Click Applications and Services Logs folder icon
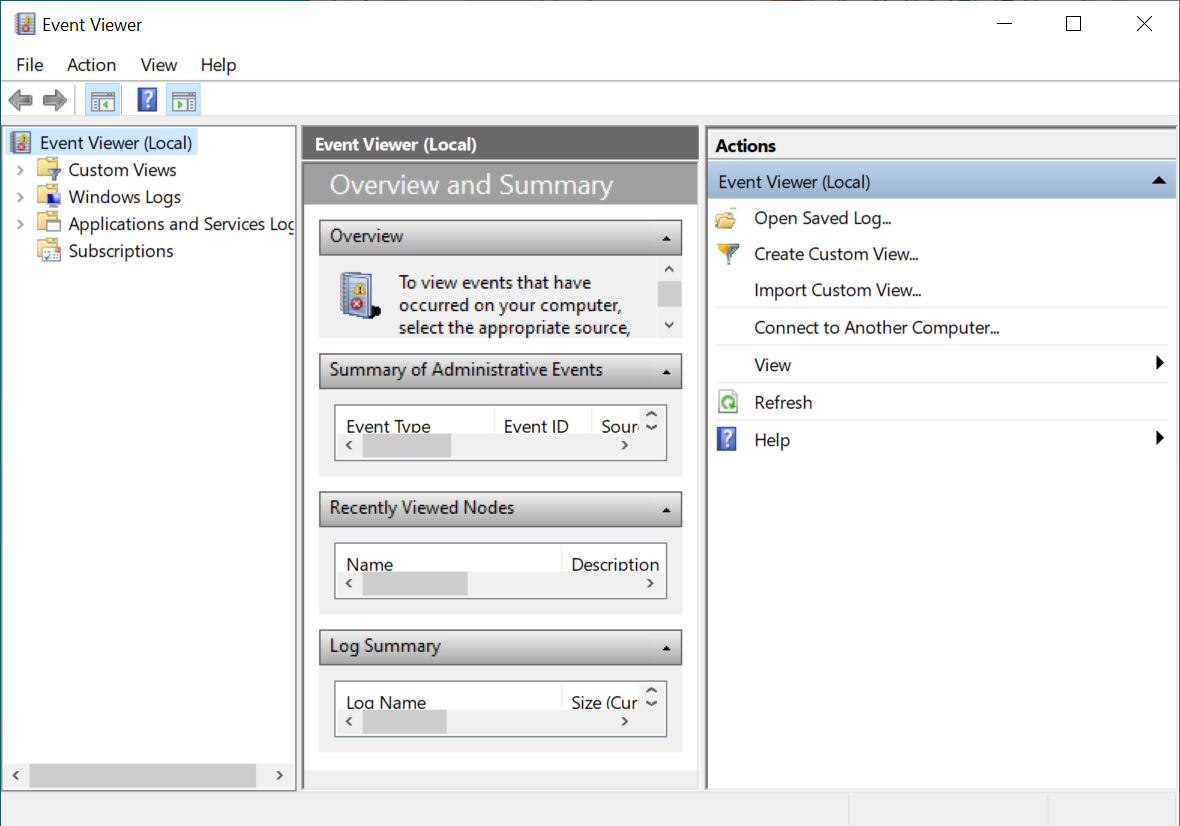Image resolution: width=1180 pixels, height=826 pixels. coord(49,223)
